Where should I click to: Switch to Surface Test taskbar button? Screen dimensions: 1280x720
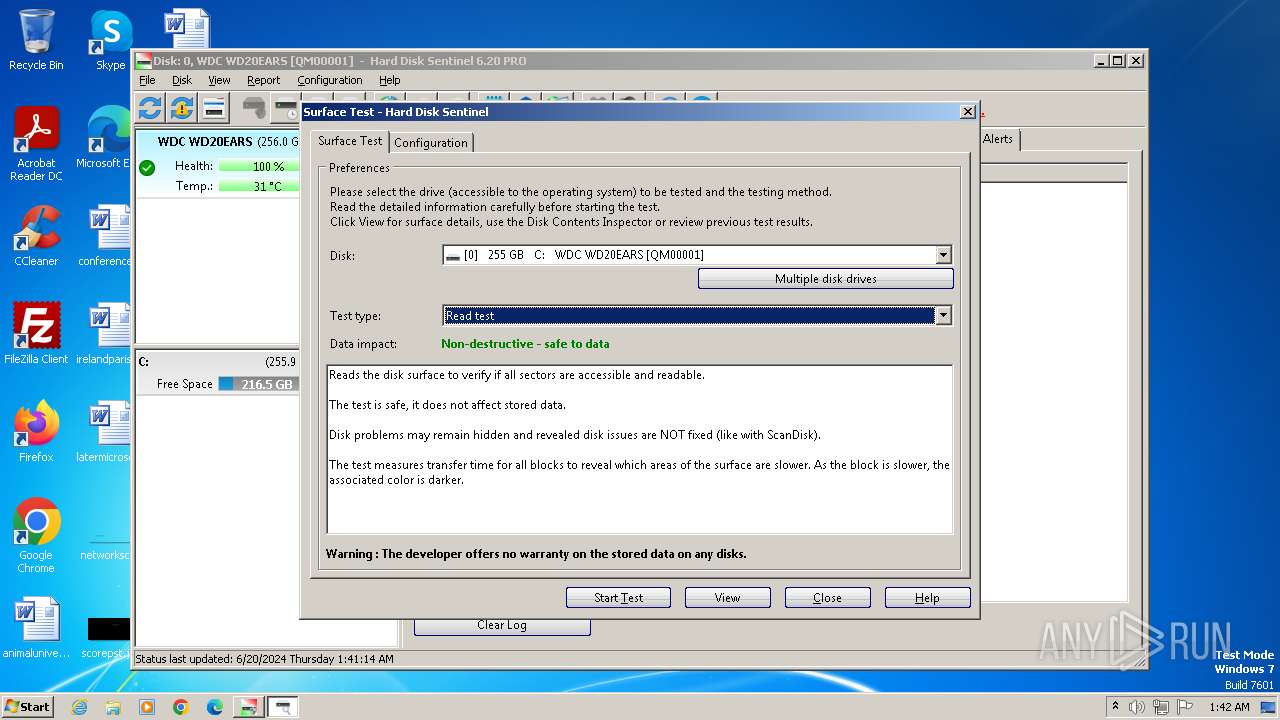282,707
